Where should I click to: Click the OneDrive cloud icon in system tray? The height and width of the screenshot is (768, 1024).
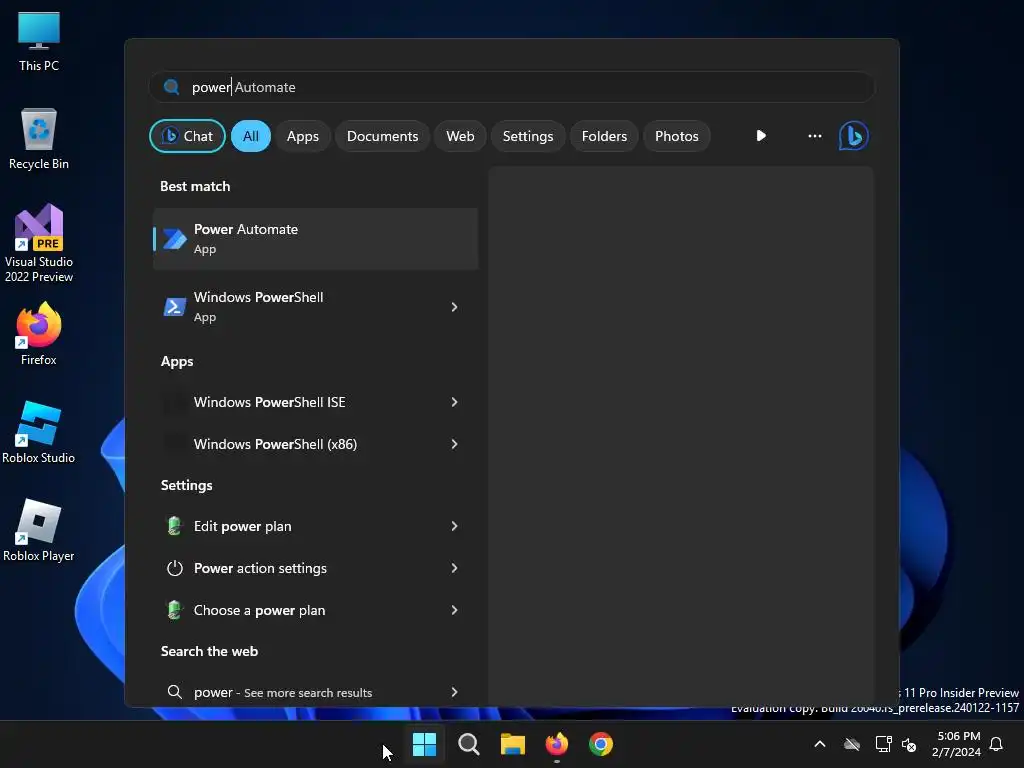pyautogui.click(x=852, y=744)
